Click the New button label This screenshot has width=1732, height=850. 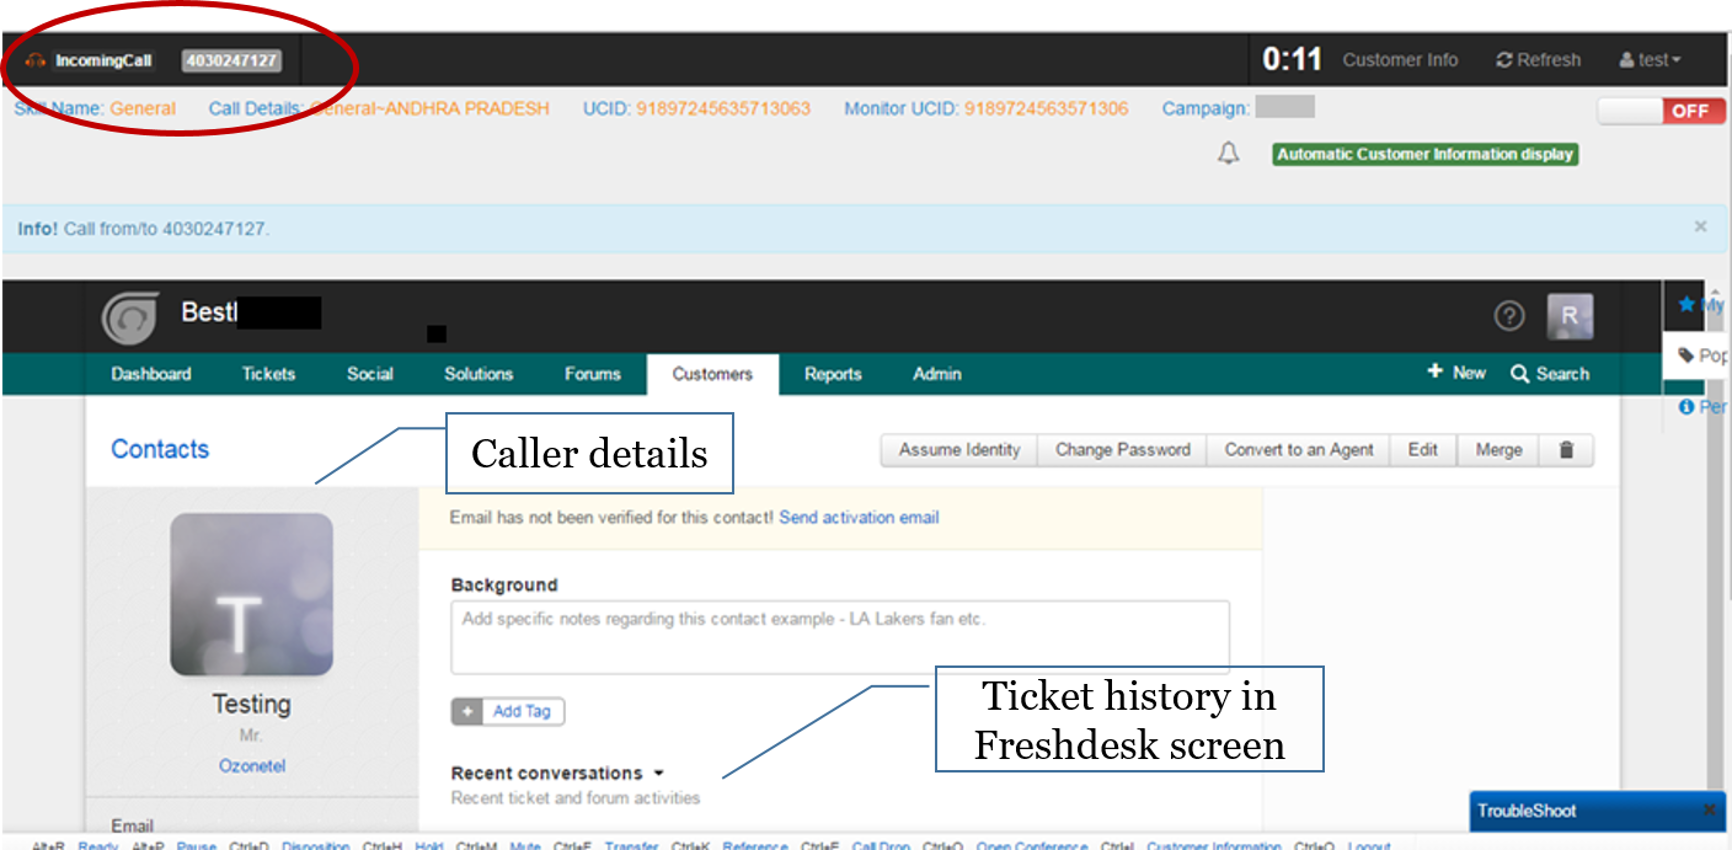coord(1469,373)
